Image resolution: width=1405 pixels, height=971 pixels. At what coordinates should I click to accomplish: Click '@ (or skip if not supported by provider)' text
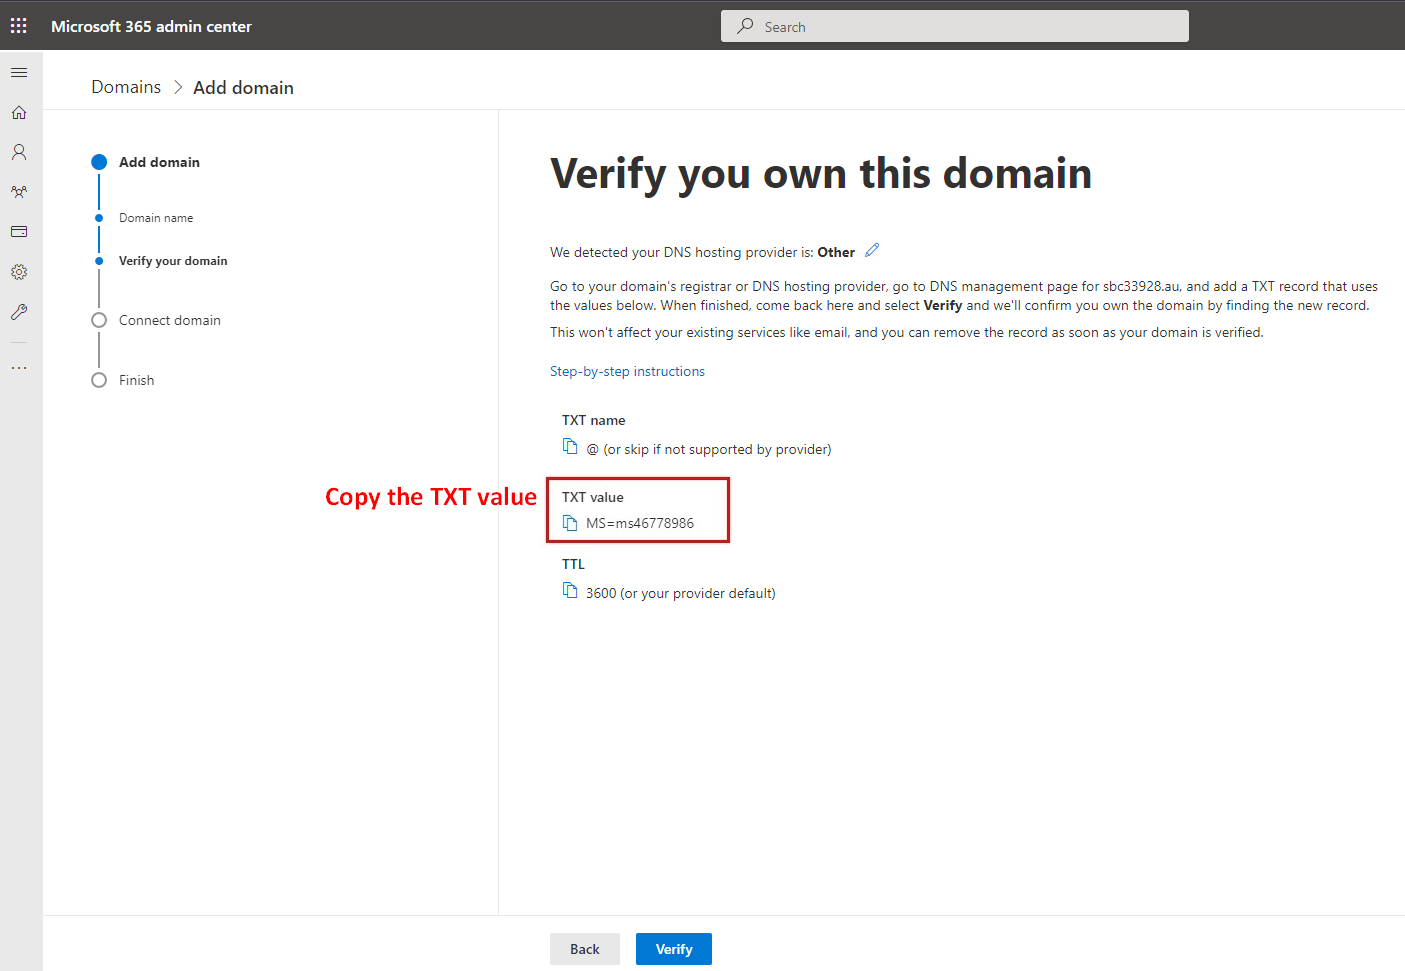coord(709,449)
